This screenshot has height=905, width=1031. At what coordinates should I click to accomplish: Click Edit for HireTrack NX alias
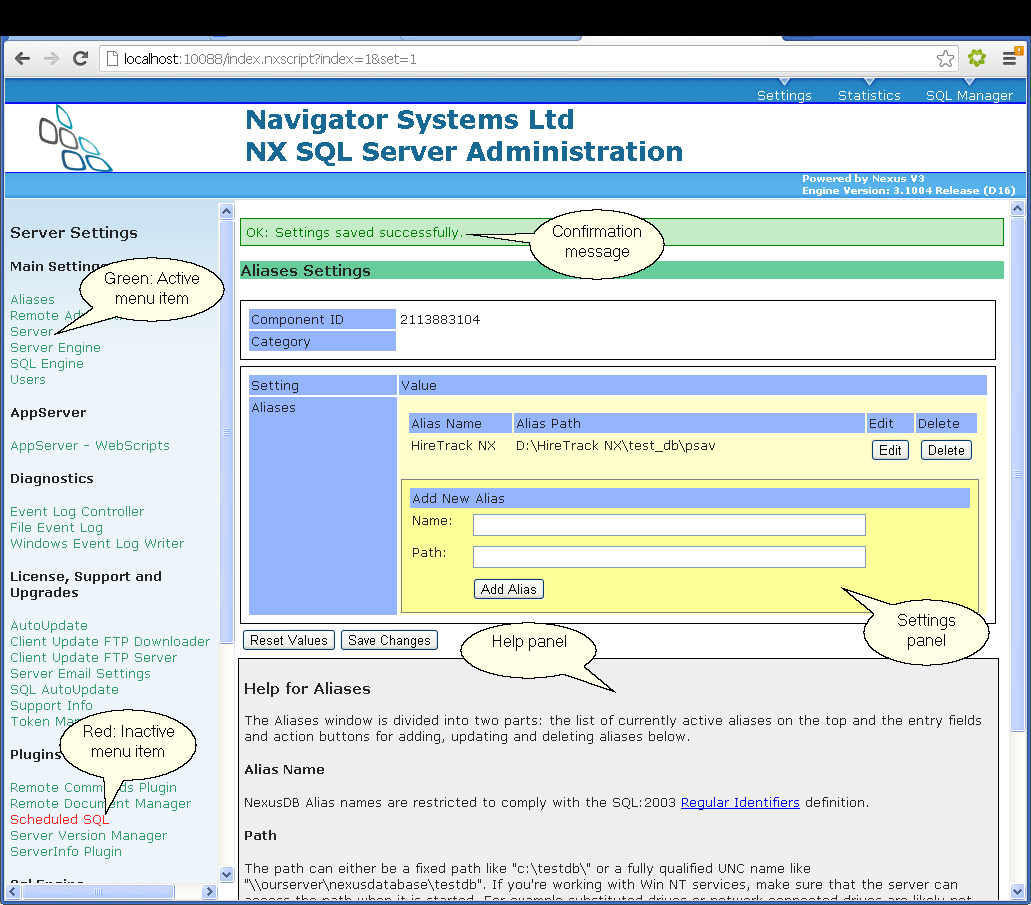click(x=890, y=450)
